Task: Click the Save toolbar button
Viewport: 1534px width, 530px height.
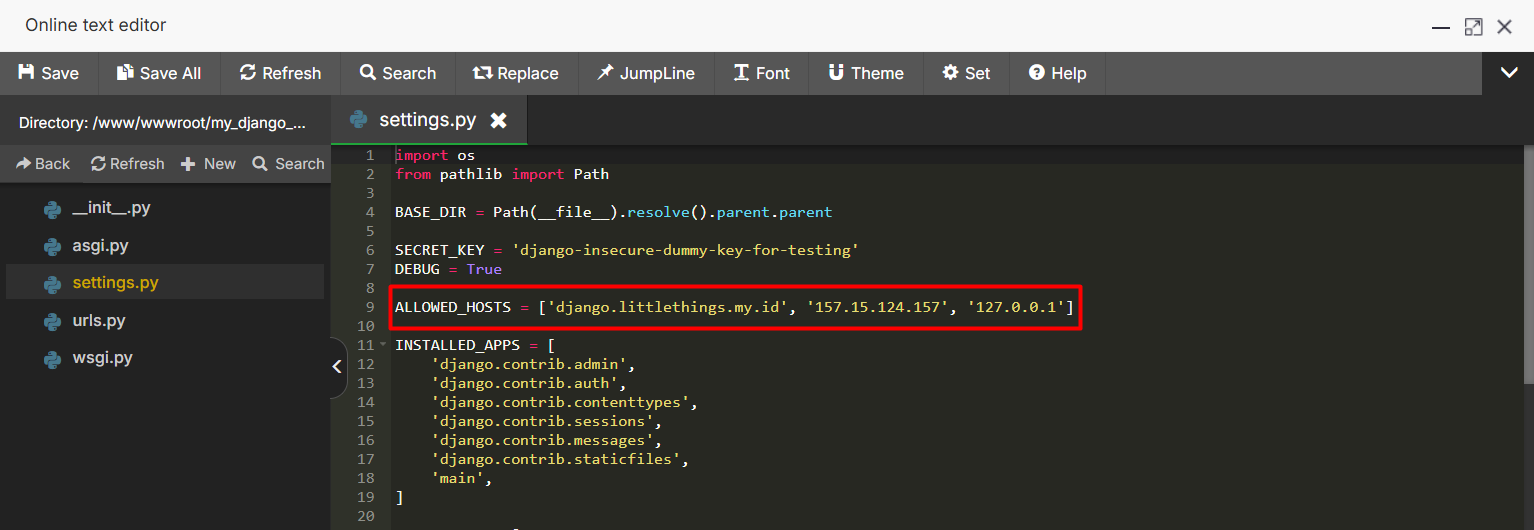Action: (x=48, y=73)
